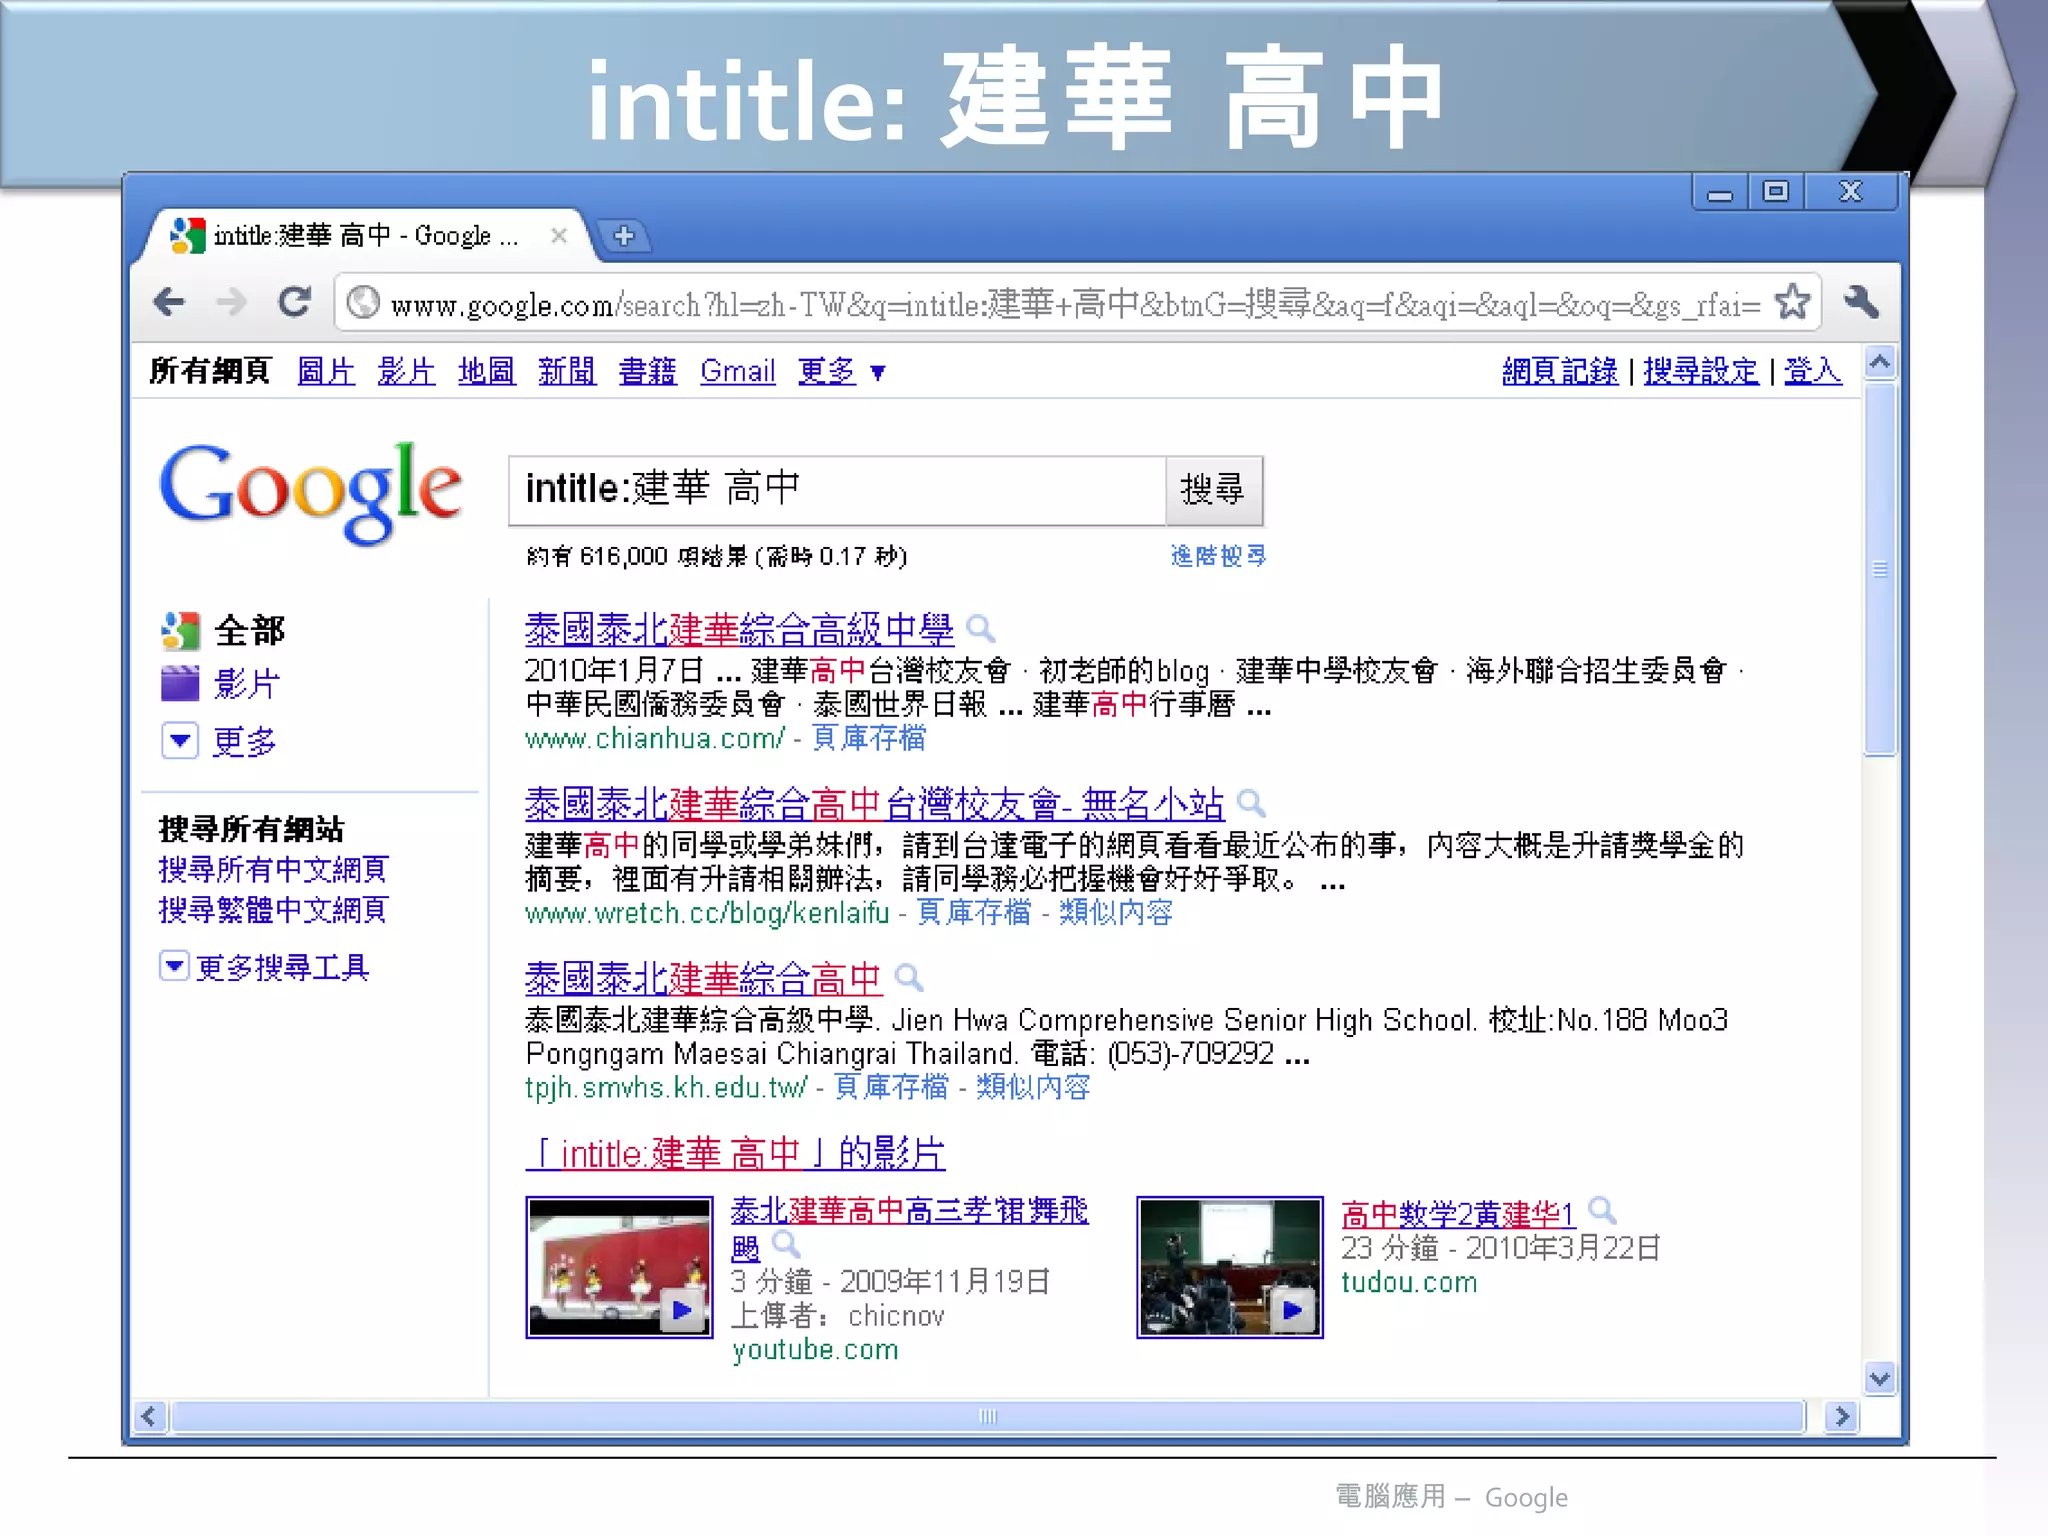Open 新聞 search
The image size is (2048, 1536).
(x=567, y=372)
